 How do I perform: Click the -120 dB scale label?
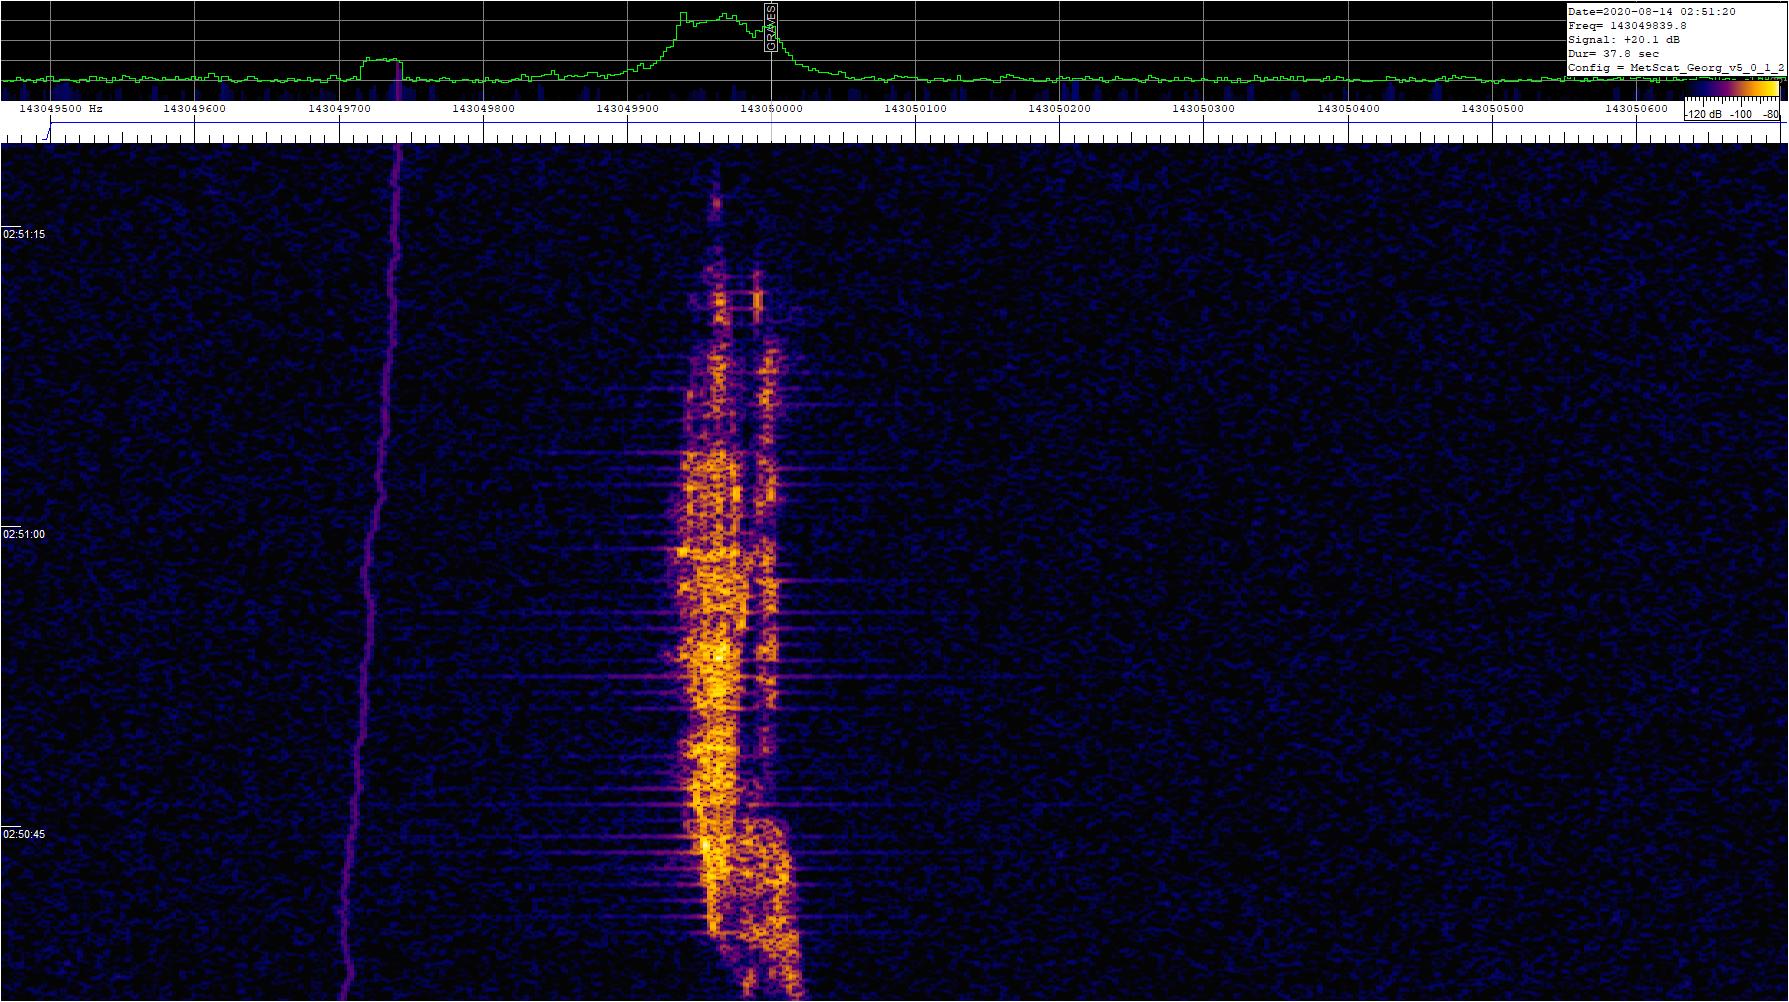coord(1704,115)
